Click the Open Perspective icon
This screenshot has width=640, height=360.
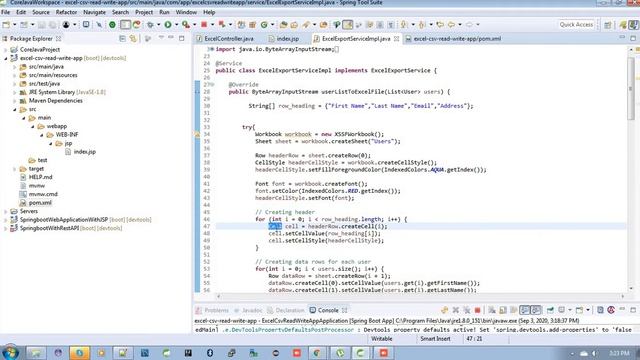coord(608,24)
